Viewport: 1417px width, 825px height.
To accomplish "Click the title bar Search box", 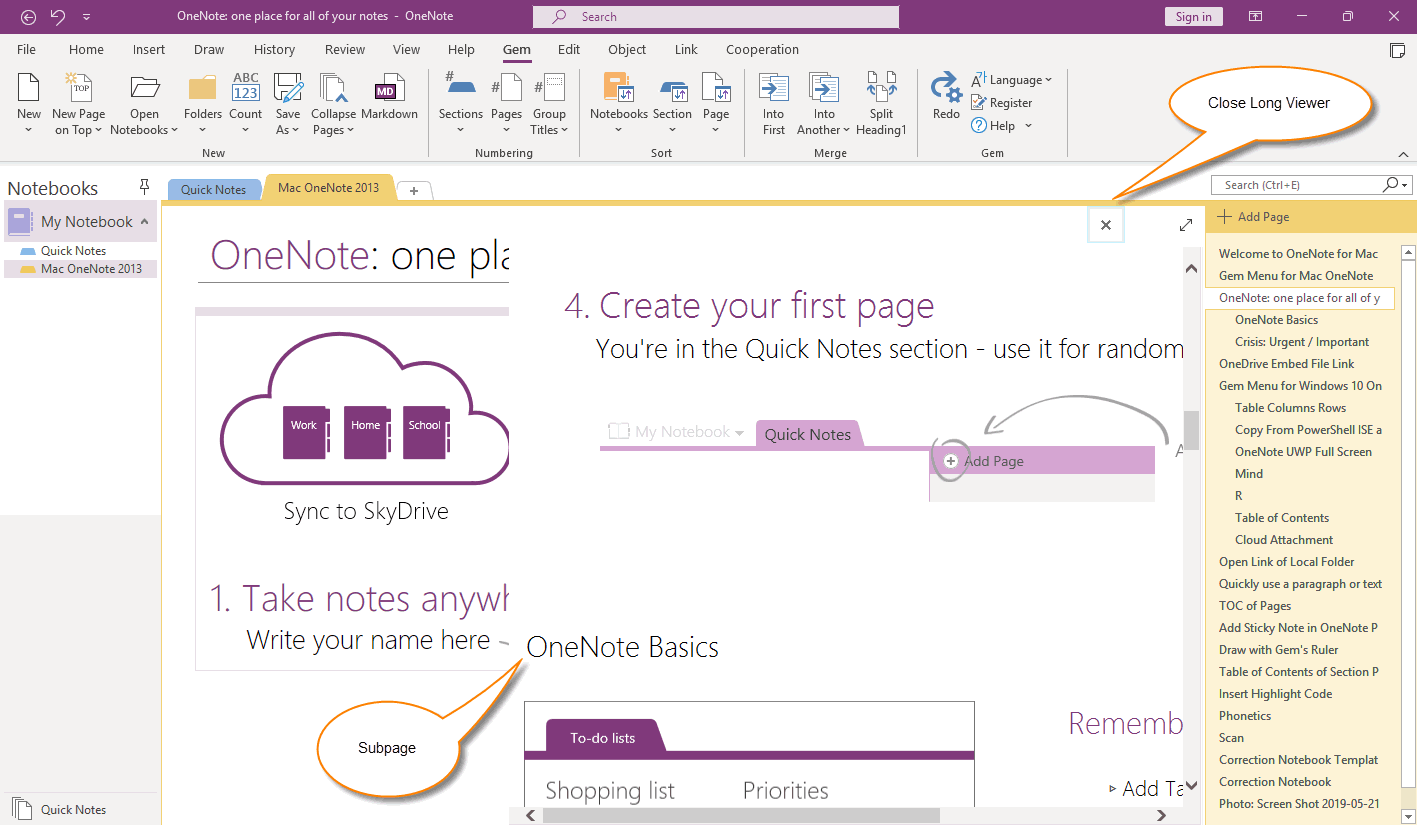I will pos(716,17).
